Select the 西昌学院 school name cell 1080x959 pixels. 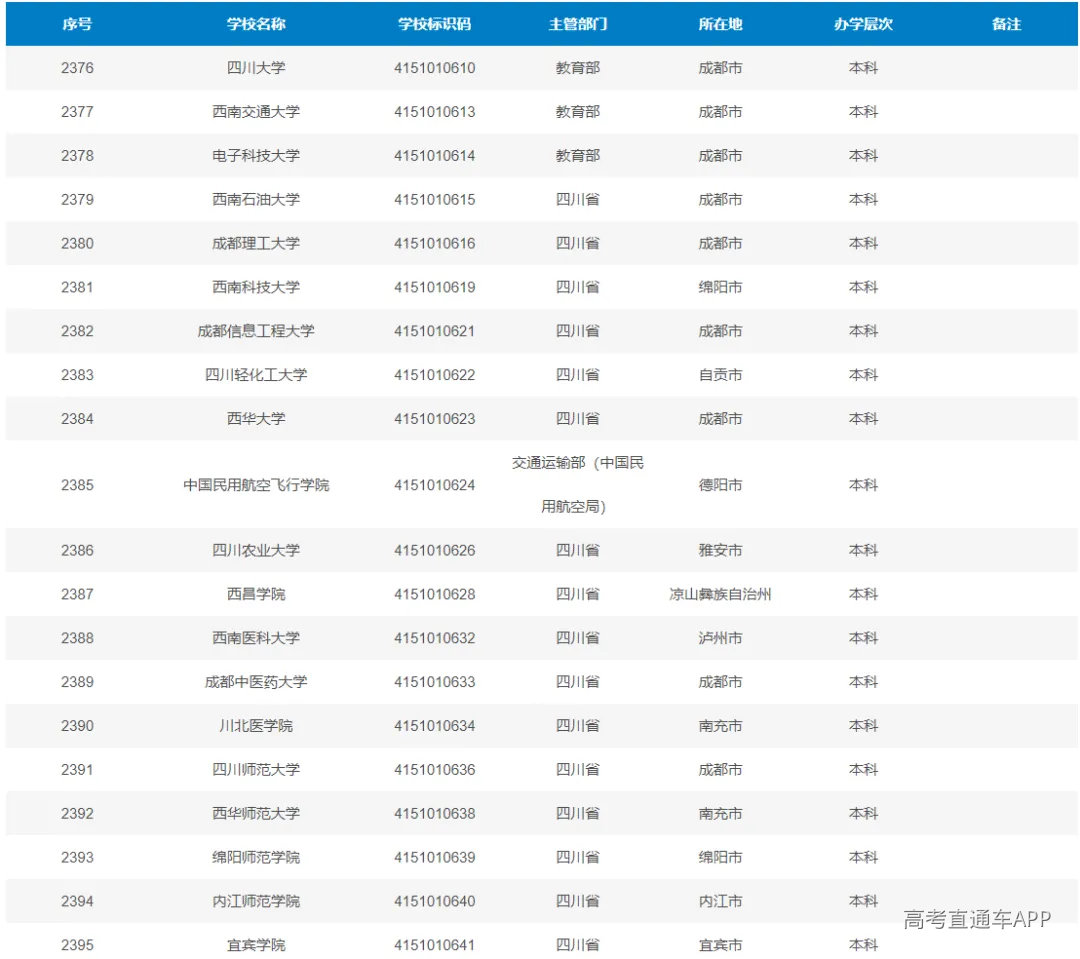pos(256,594)
